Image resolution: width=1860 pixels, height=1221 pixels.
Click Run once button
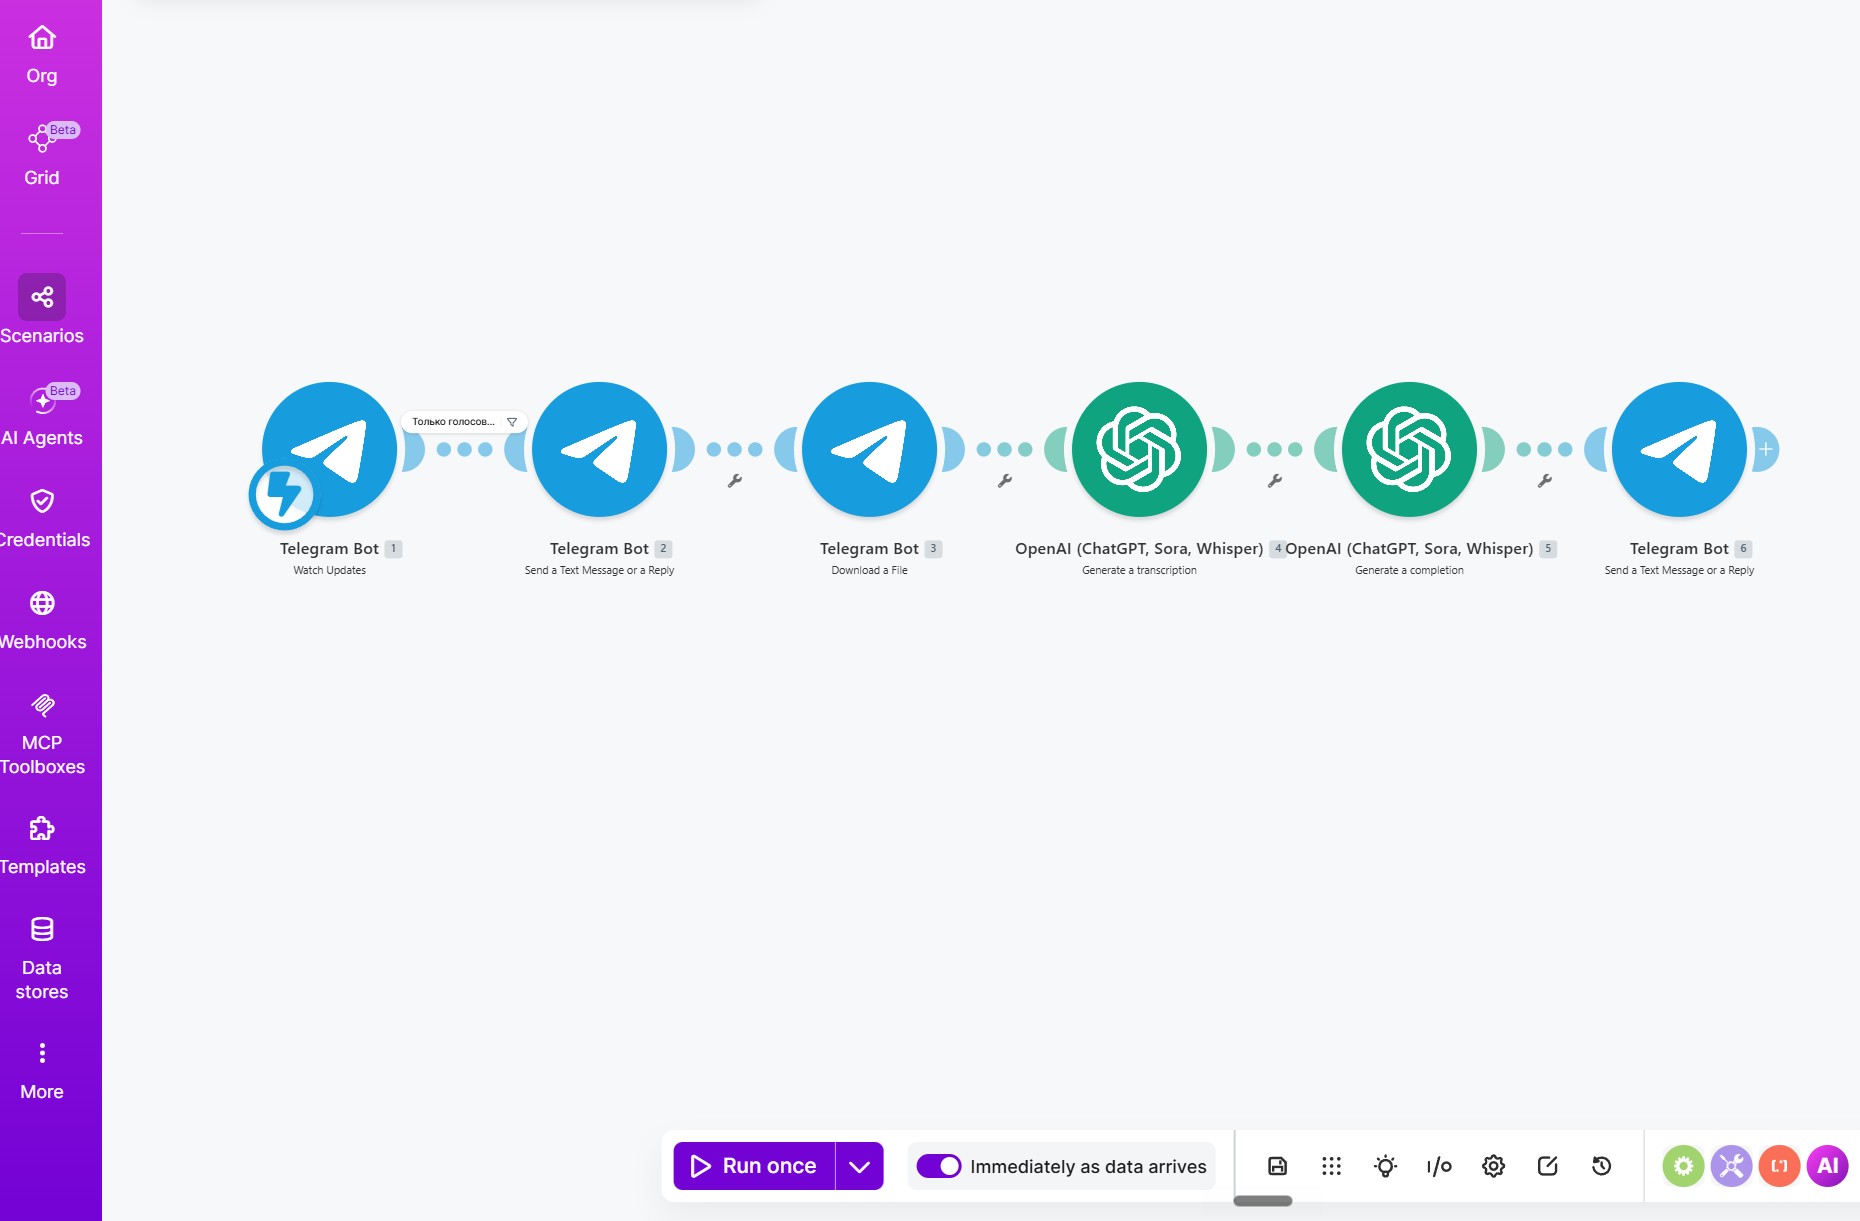pos(754,1166)
